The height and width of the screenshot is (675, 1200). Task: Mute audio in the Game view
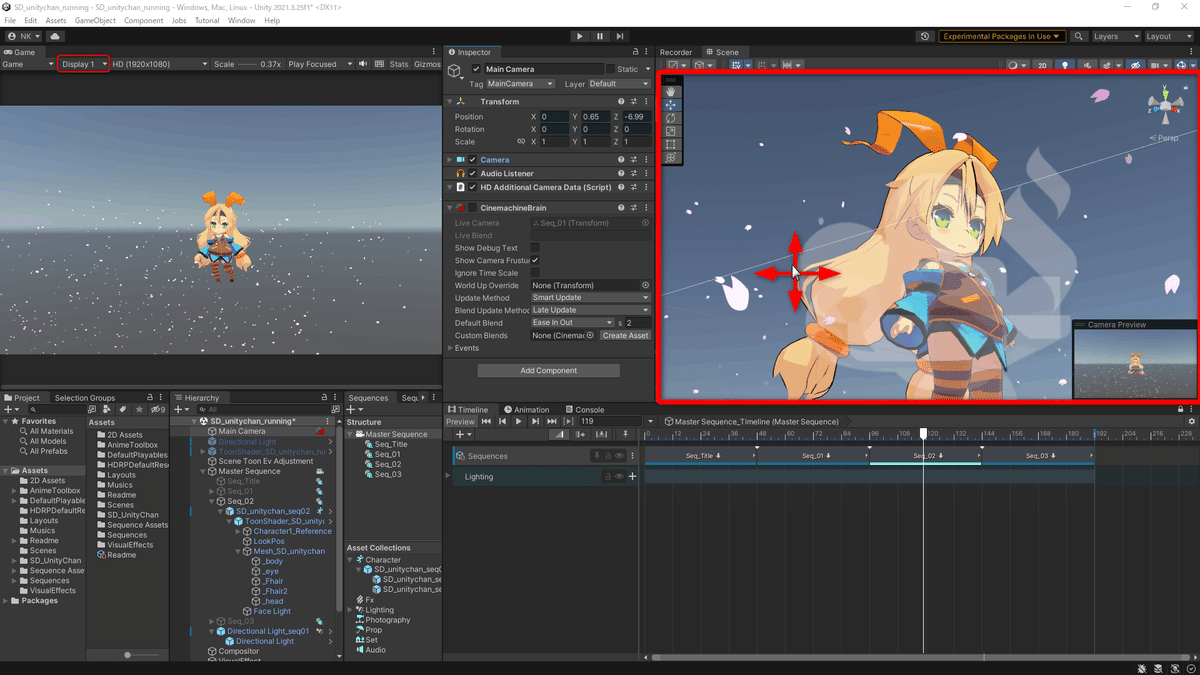[x=363, y=64]
